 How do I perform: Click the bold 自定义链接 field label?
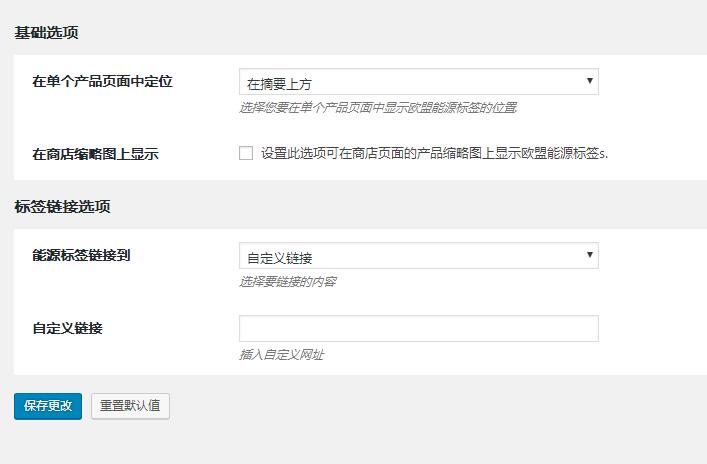click(x=68, y=328)
